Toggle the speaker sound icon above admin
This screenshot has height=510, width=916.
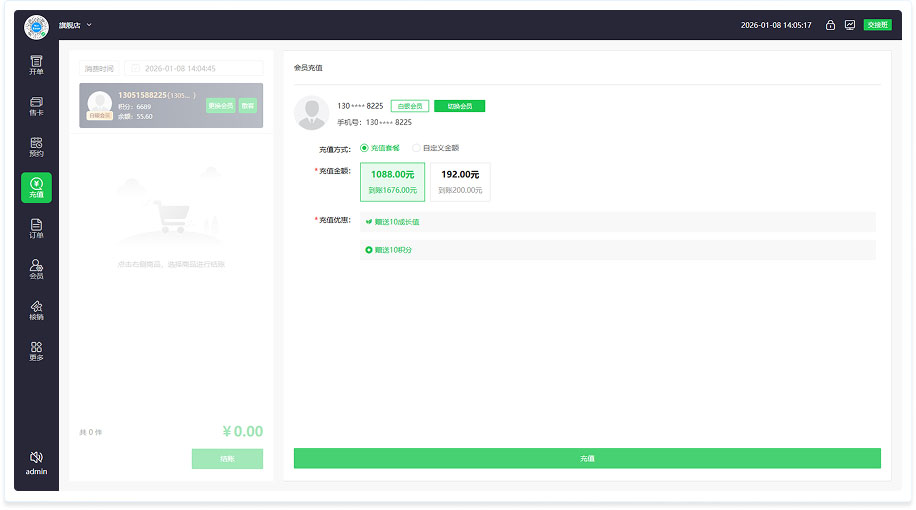coord(36,456)
